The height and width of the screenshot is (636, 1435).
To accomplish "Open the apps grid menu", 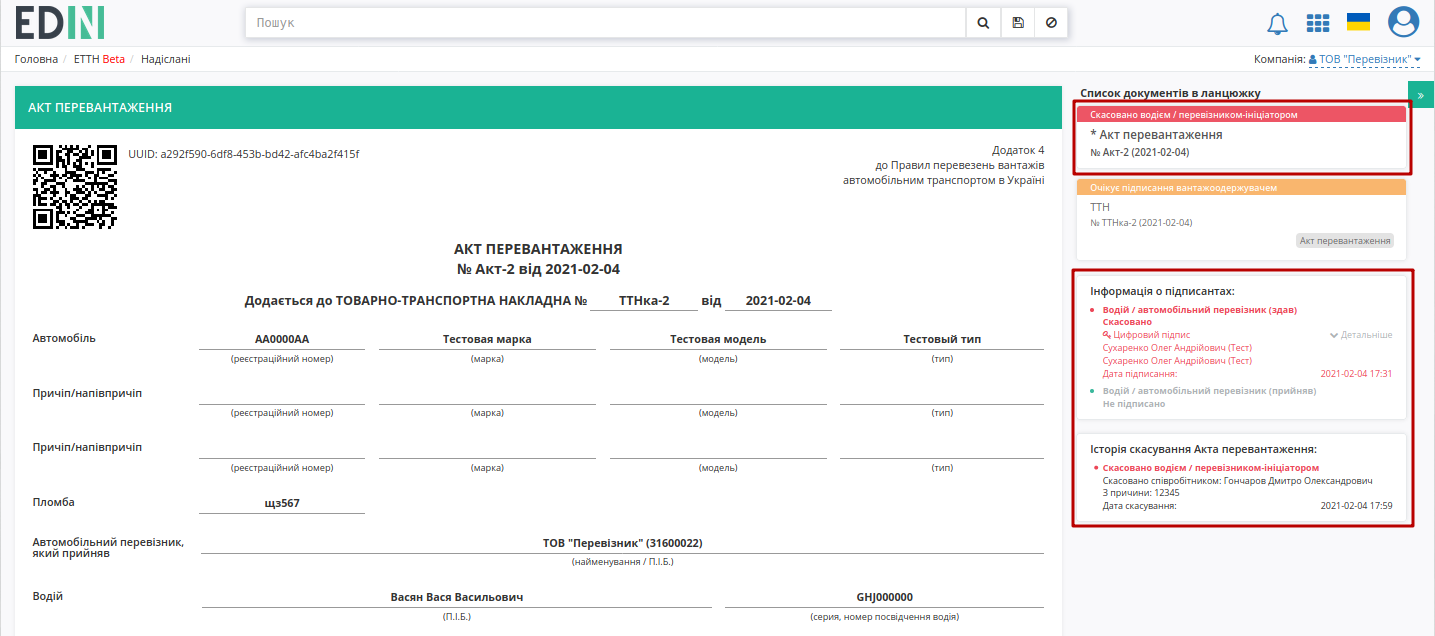I will pos(1318,23).
